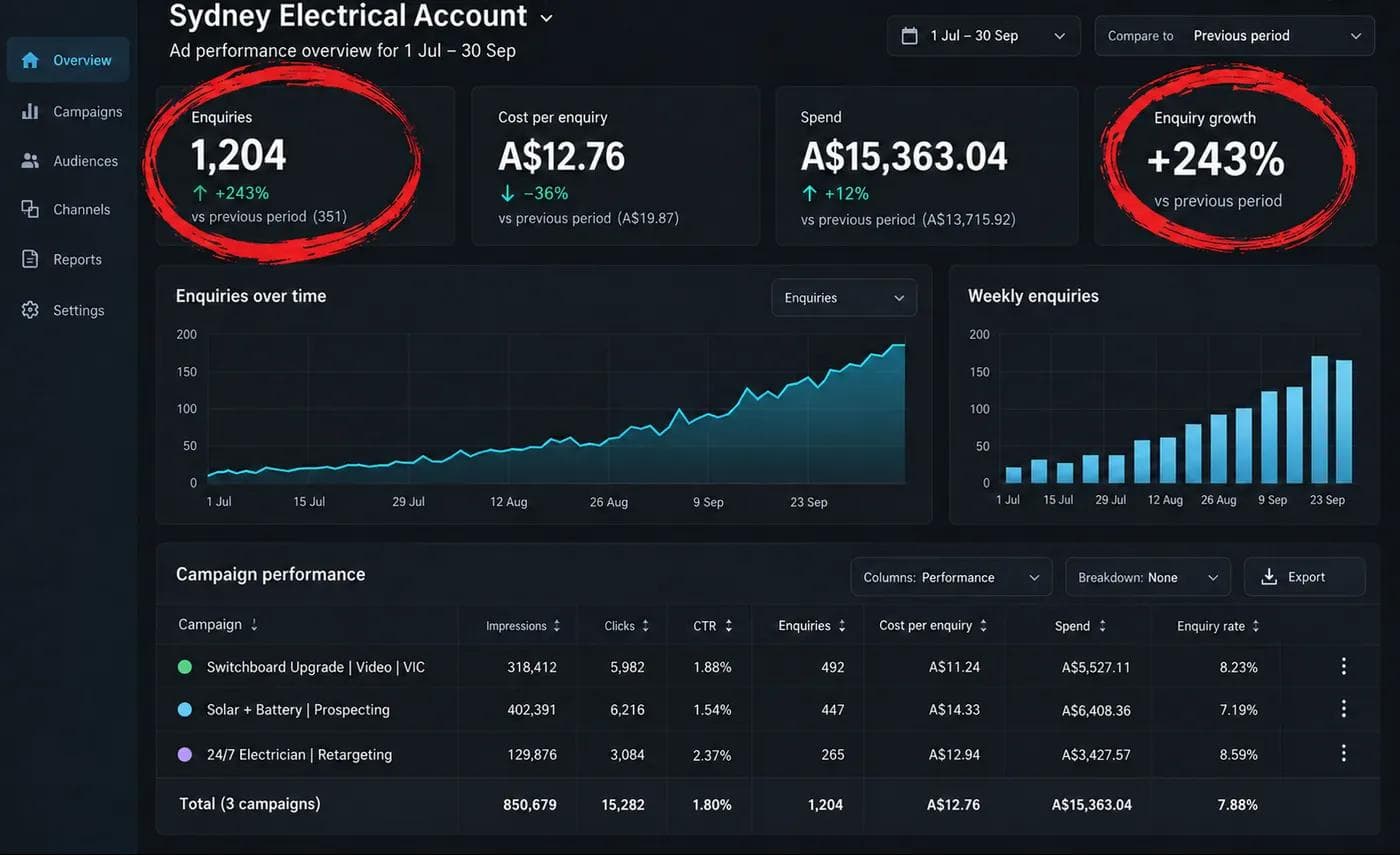Click the green dot beside Switchboard Upgrade

pyautogui.click(x=184, y=667)
